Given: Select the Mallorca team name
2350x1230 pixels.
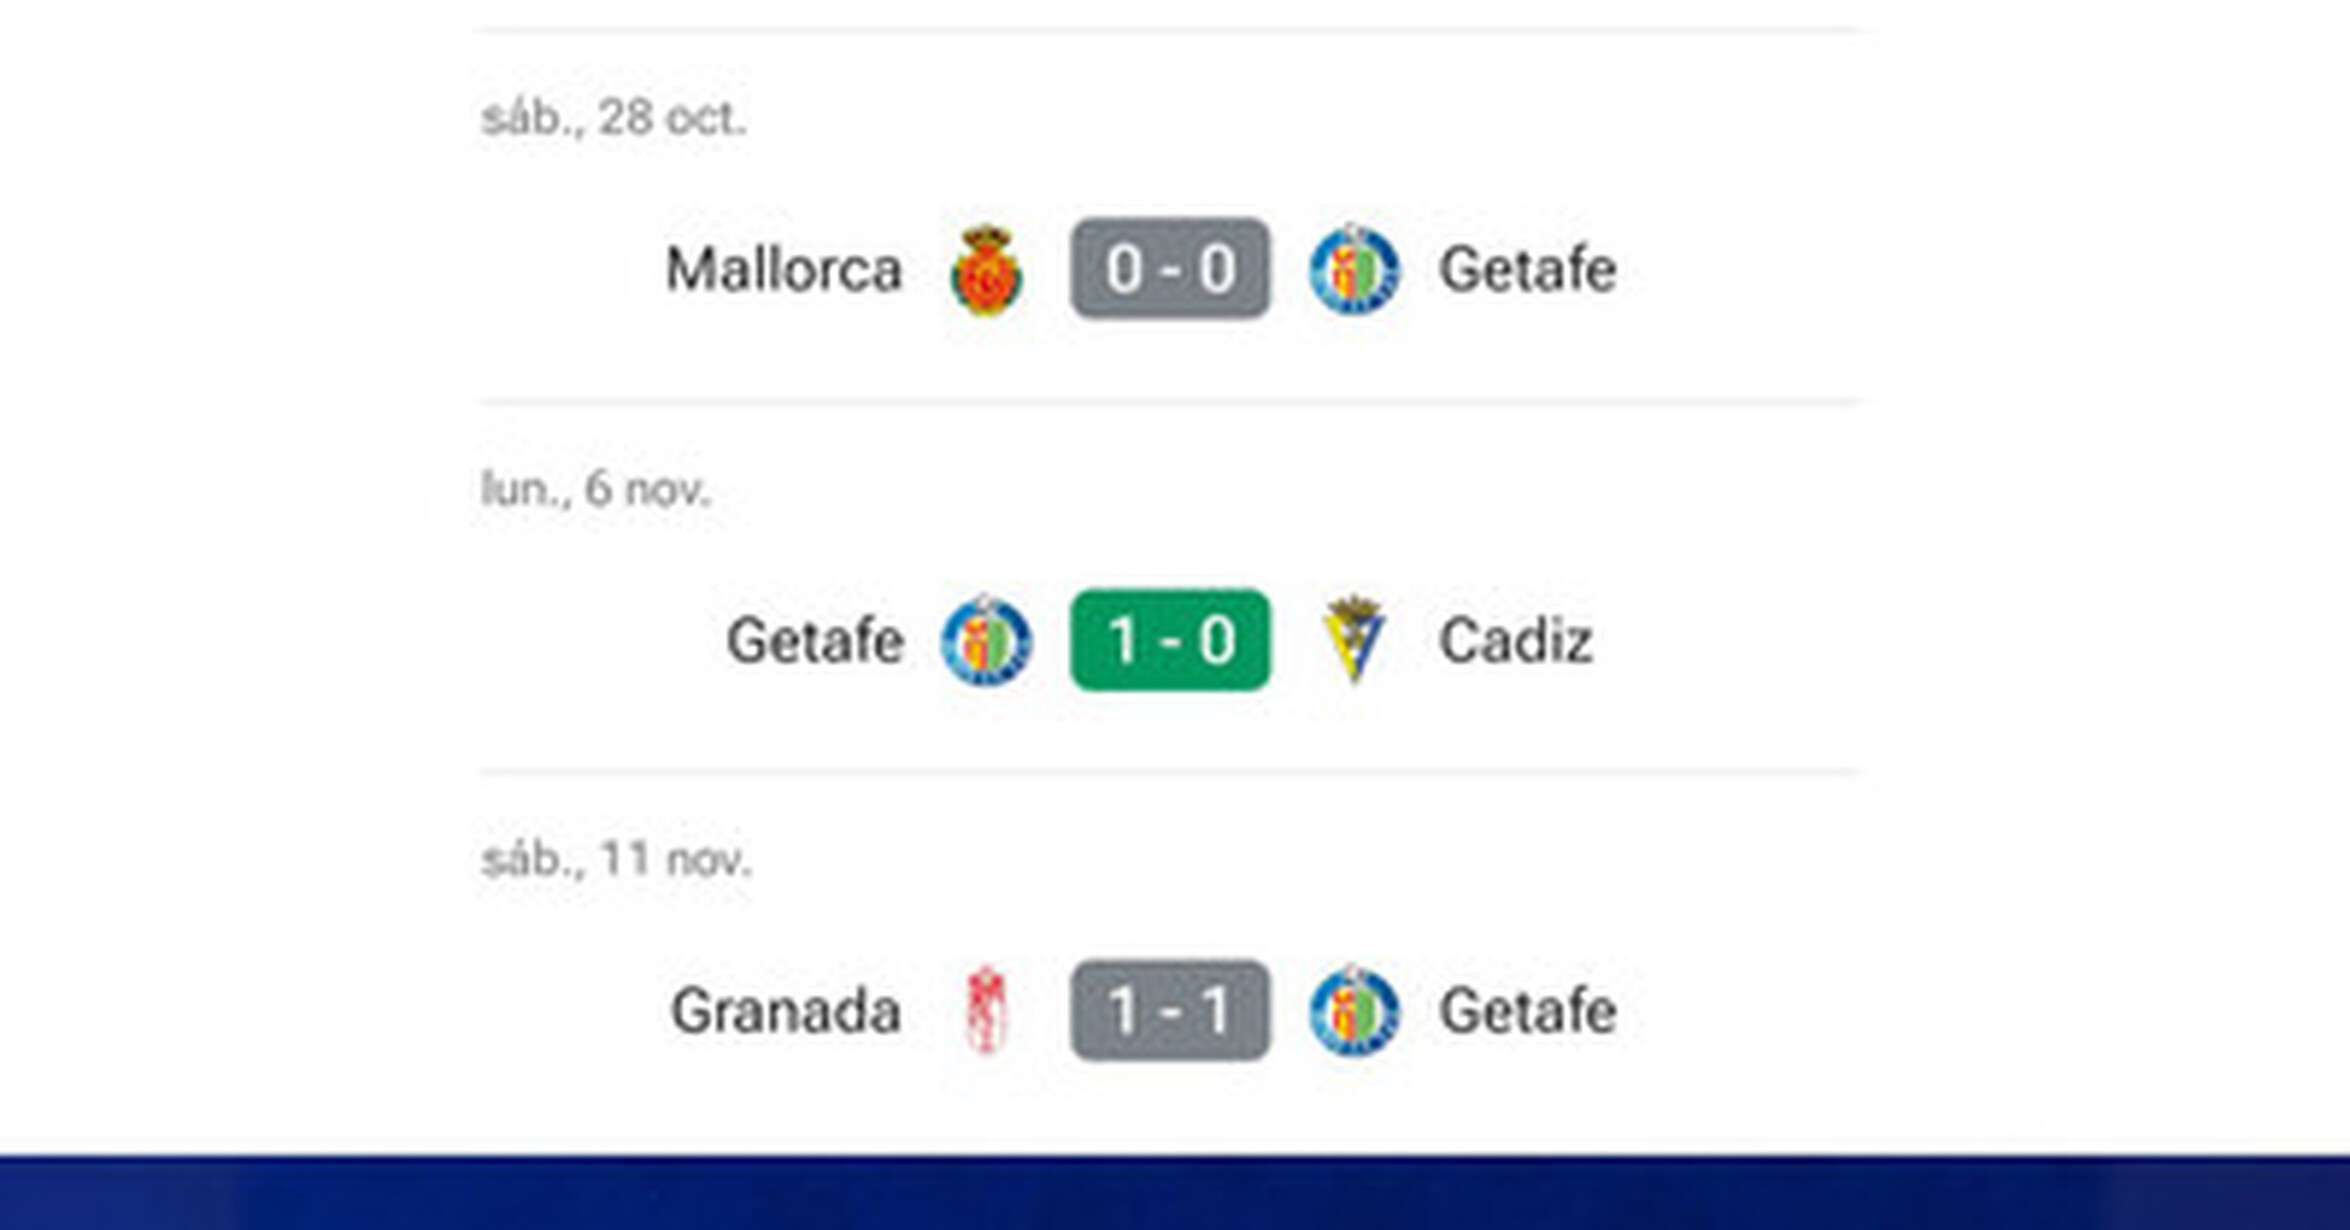Looking at the screenshot, I should (784, 270).
